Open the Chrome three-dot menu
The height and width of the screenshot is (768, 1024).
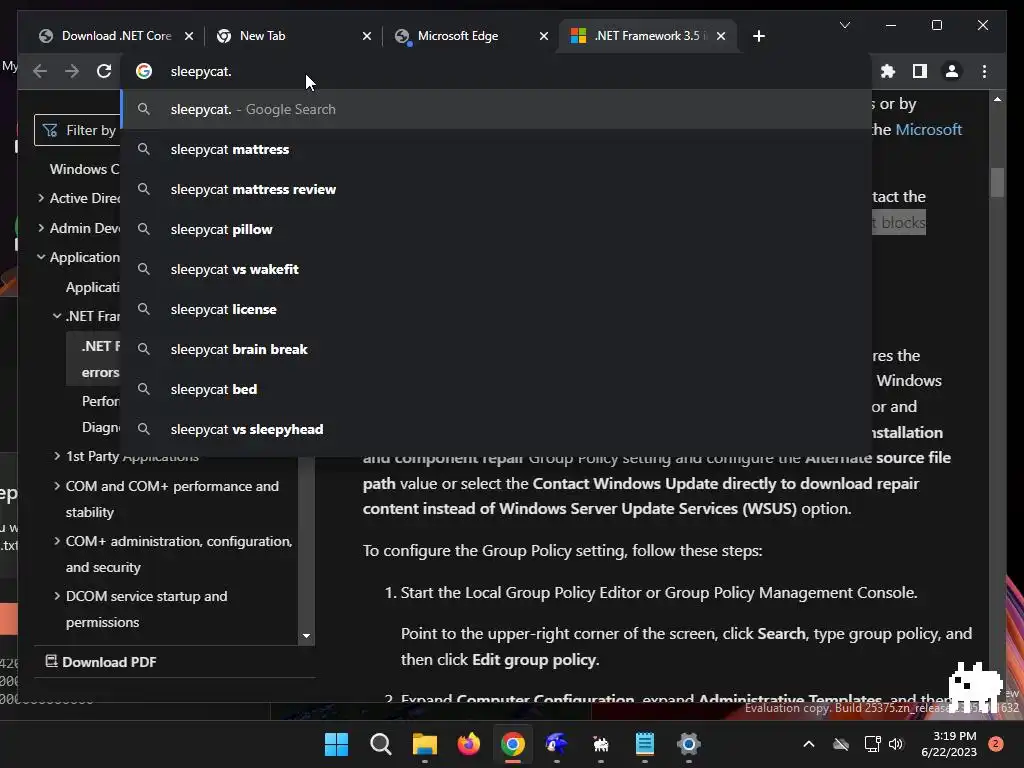pyautogui.click(x=984, y=71)
